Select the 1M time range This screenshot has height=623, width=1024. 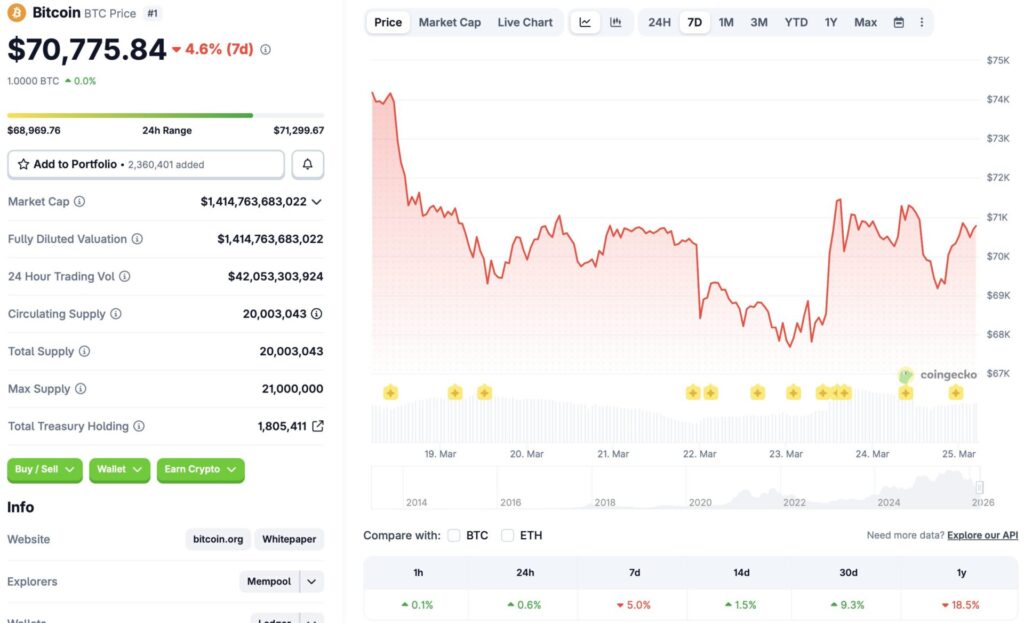tap(727, 22)
